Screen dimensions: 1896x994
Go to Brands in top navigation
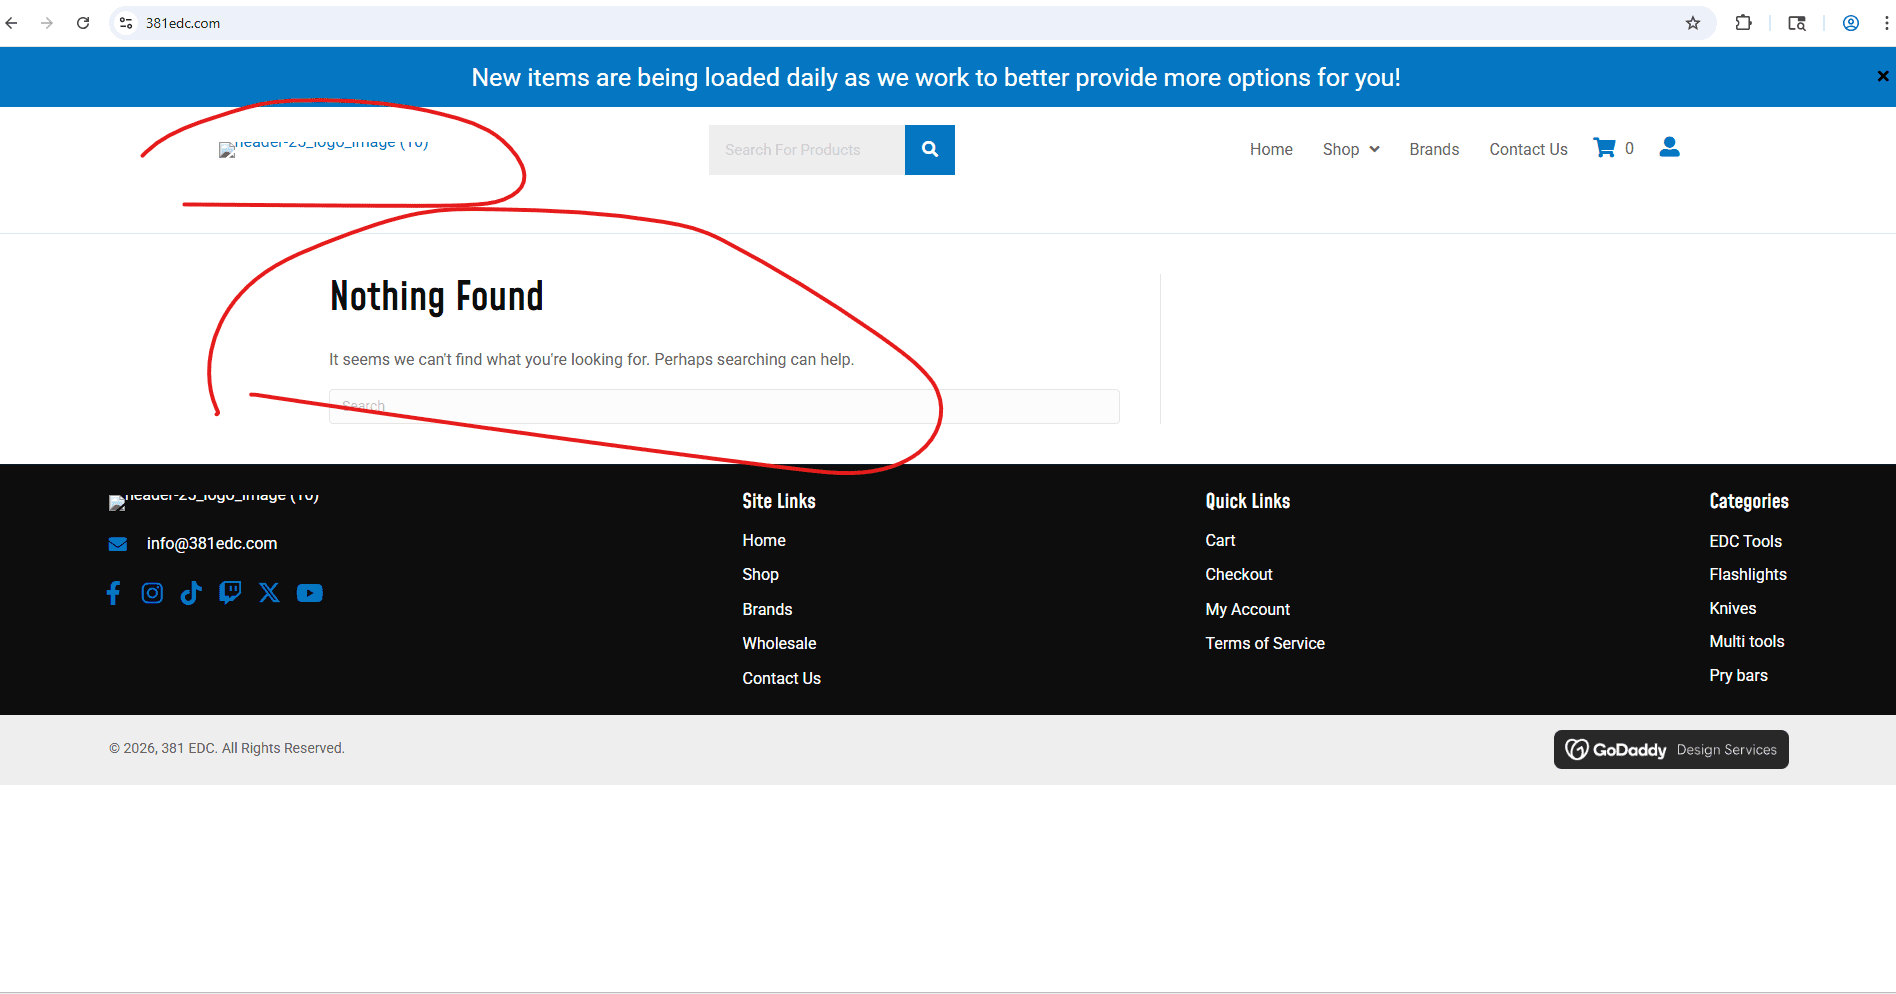point(1434,149)
